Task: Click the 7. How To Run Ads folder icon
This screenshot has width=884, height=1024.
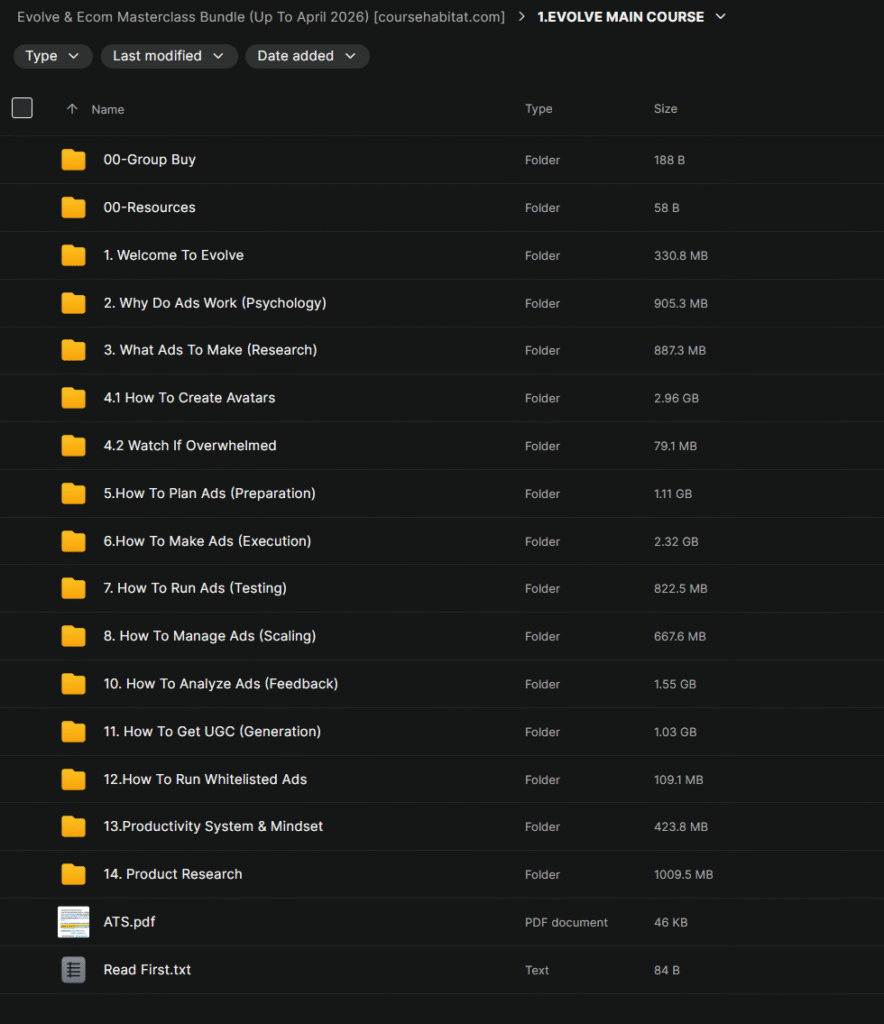Action: 73,589
